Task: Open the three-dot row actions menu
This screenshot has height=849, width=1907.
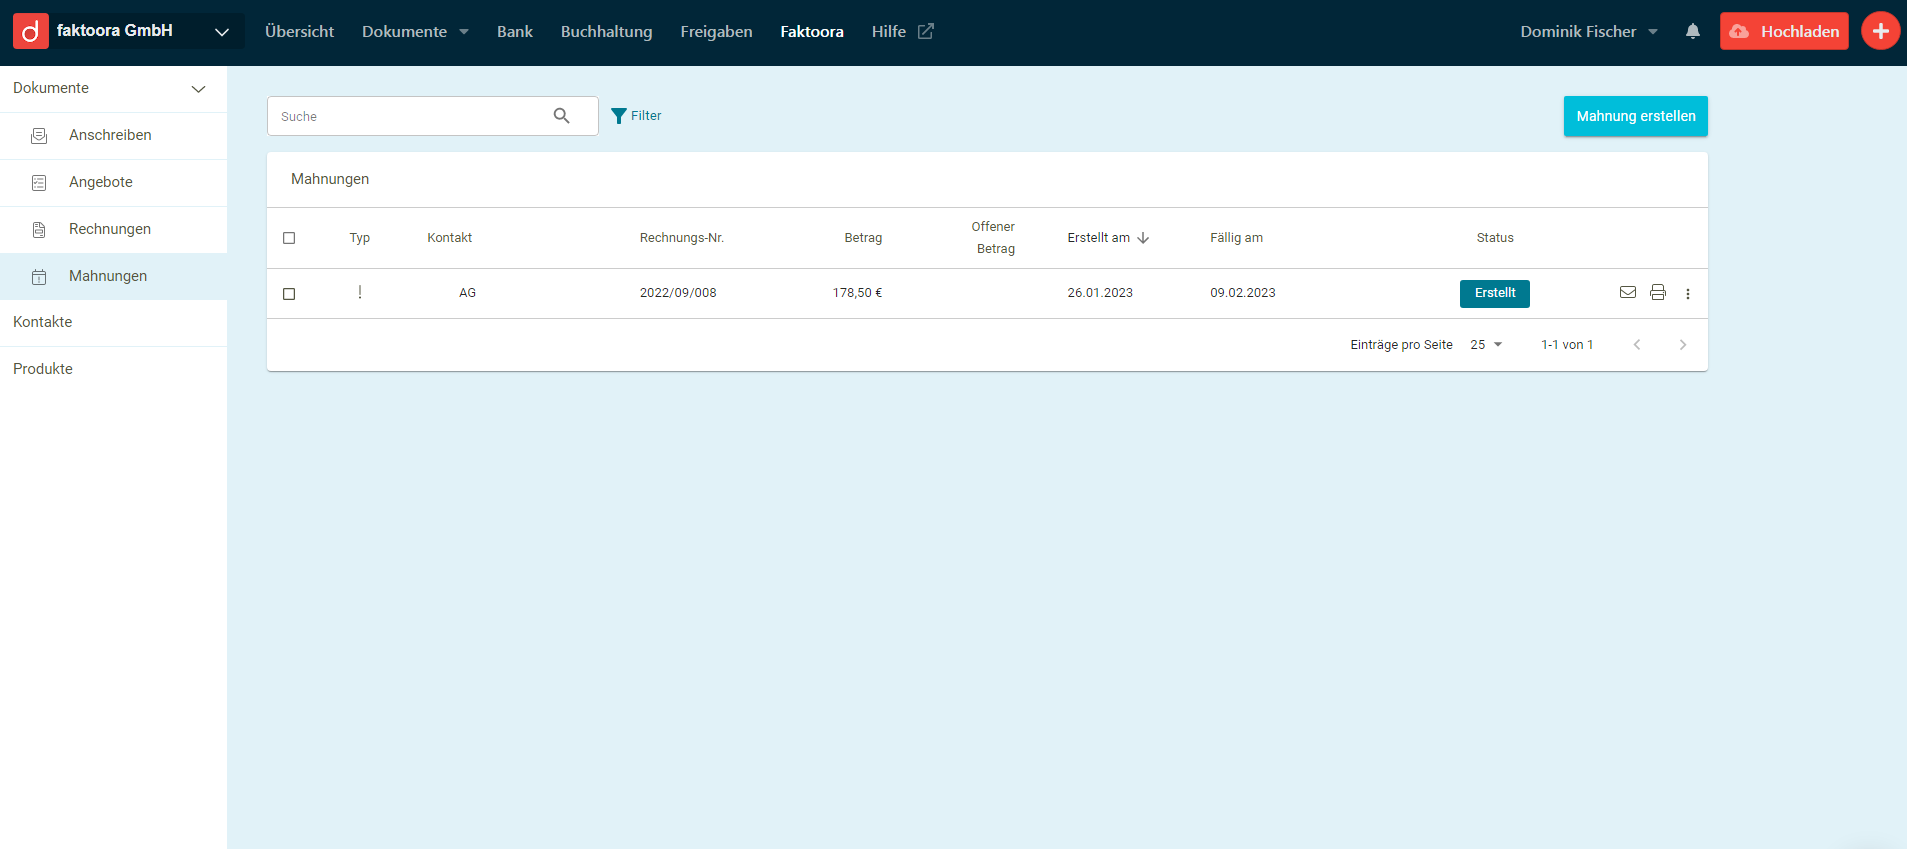Action: (x=1687, y=294)
